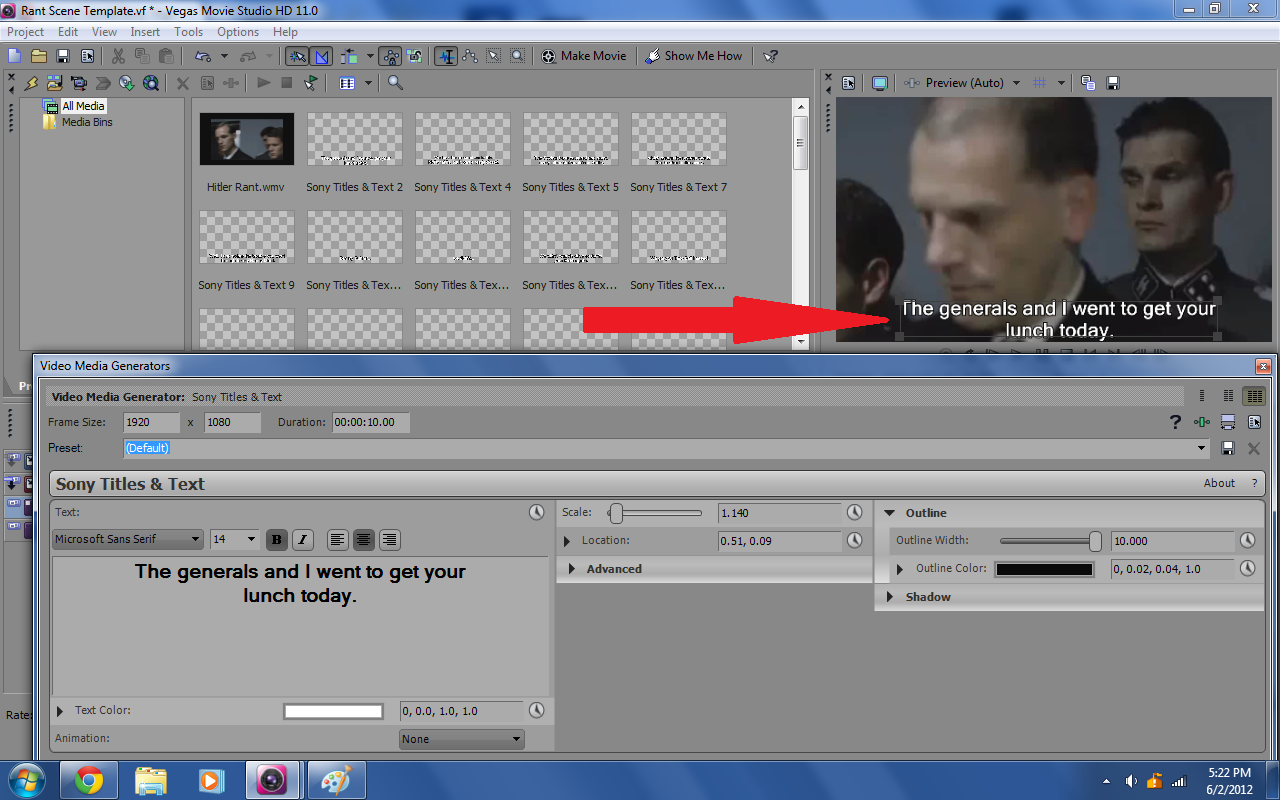Set text alignment to right
The image size is (1280, 800).
click(390, 540)
